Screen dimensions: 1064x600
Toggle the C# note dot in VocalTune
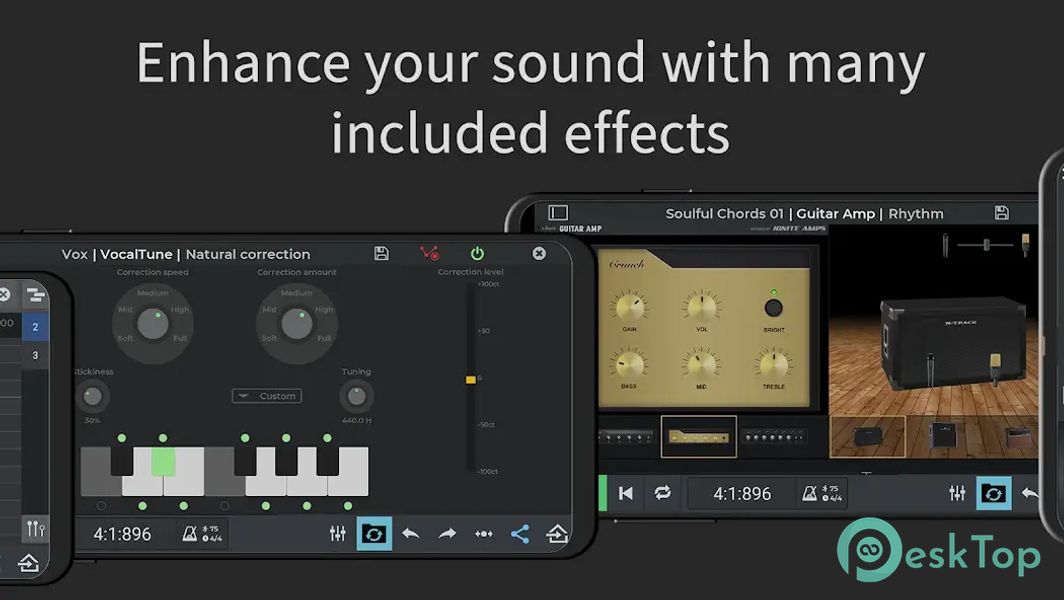[121, 438]
